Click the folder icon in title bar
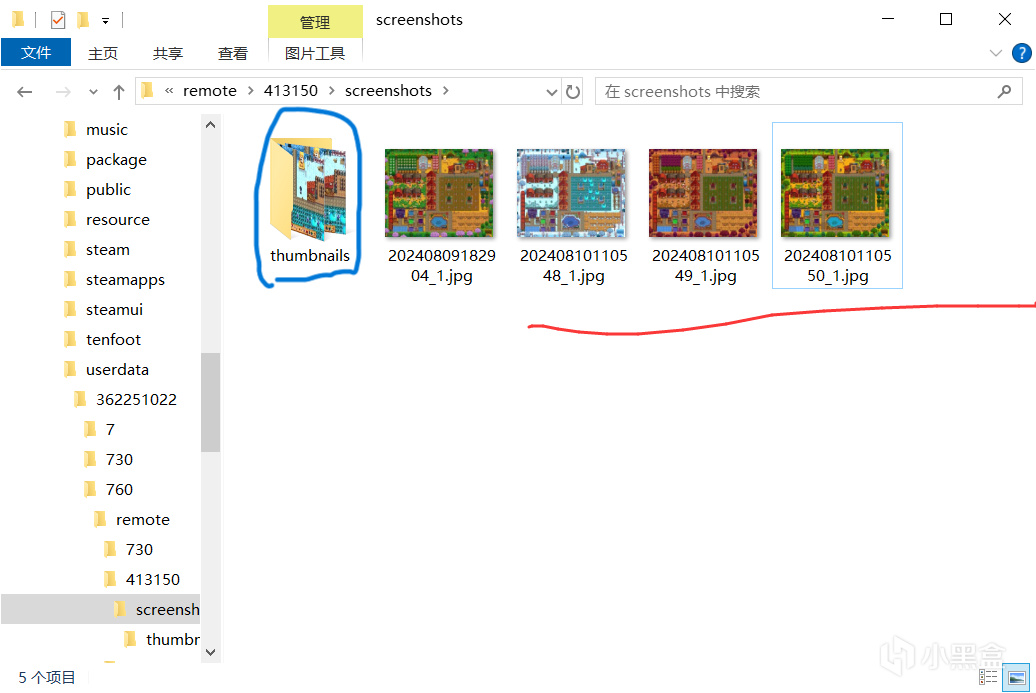Image resolution: width=1036 pixels, height=693 pixels. 18,20
